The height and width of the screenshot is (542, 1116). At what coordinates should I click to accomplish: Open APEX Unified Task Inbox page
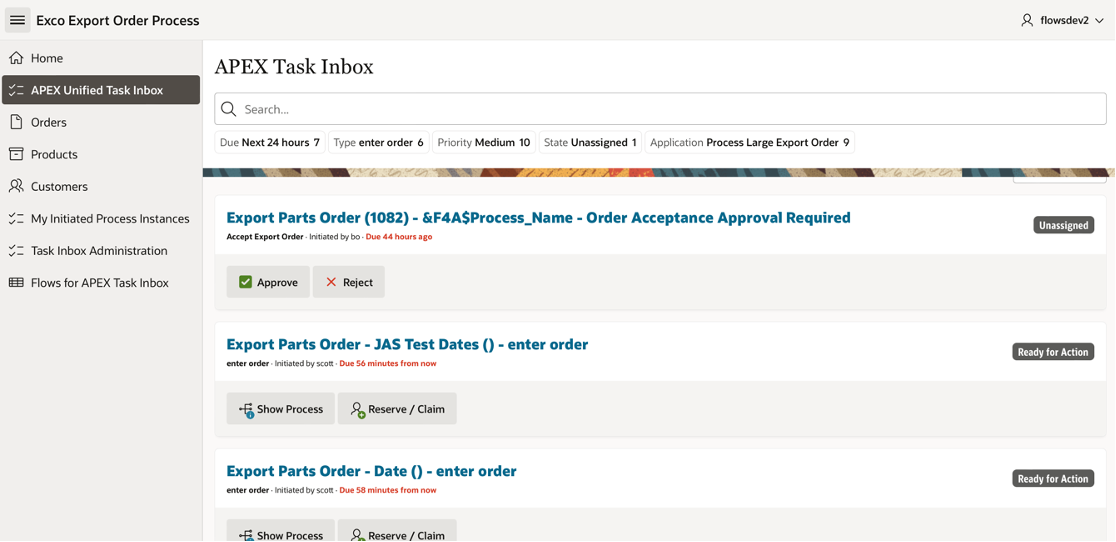100,90
